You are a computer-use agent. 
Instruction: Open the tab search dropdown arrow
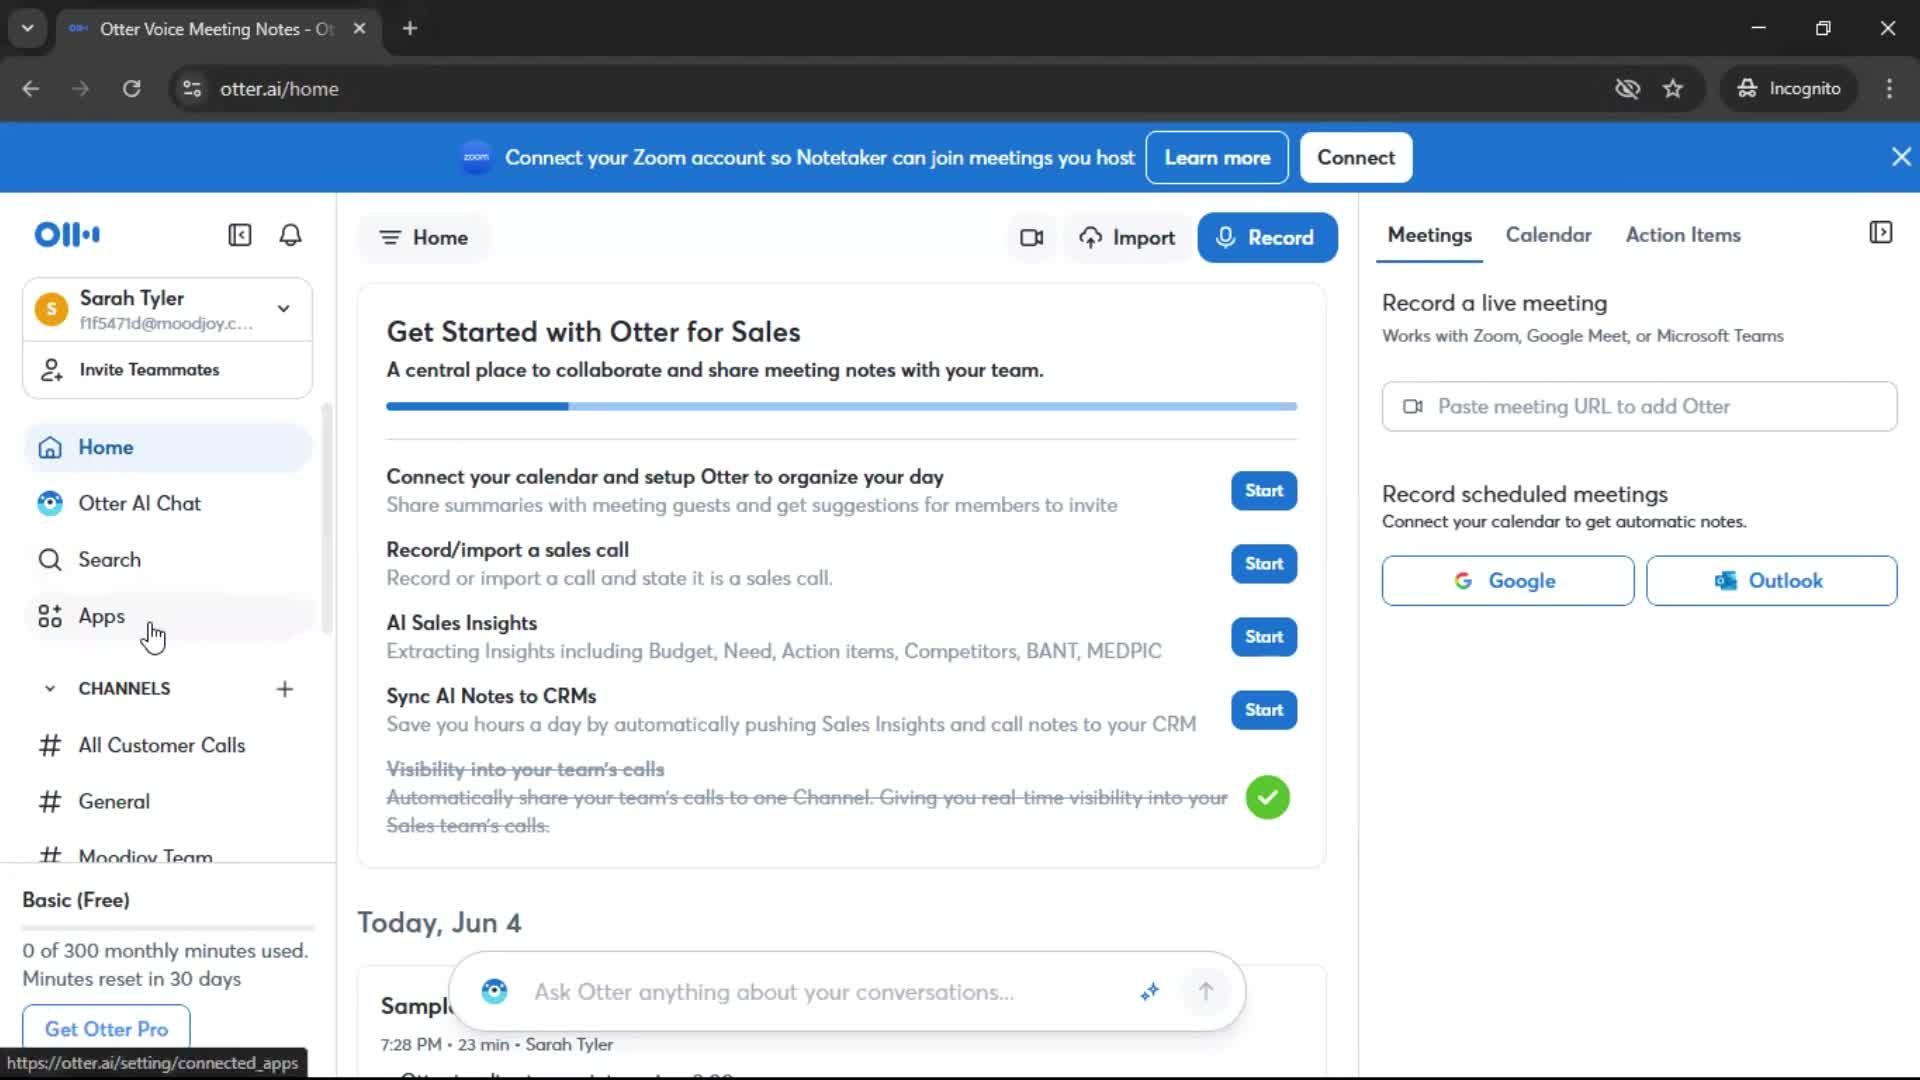point(28,29)
